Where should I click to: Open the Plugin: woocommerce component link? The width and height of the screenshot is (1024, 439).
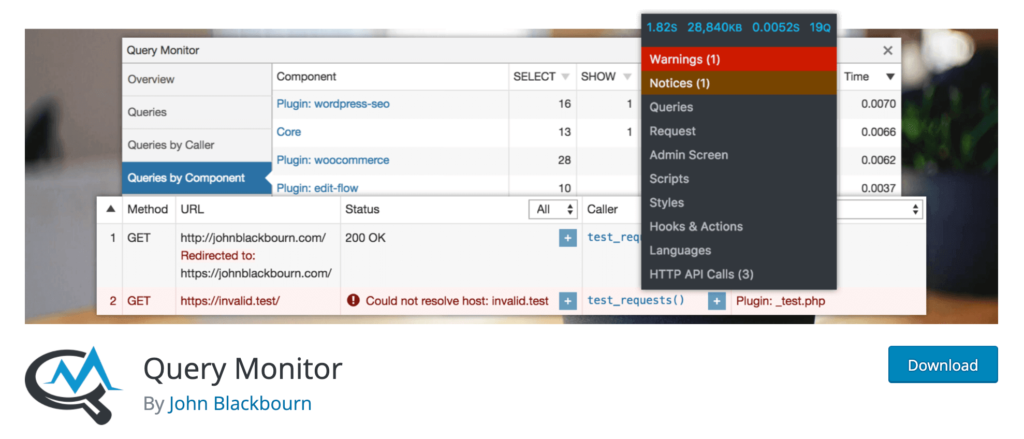pyautogui.click(x=332, y=160)
